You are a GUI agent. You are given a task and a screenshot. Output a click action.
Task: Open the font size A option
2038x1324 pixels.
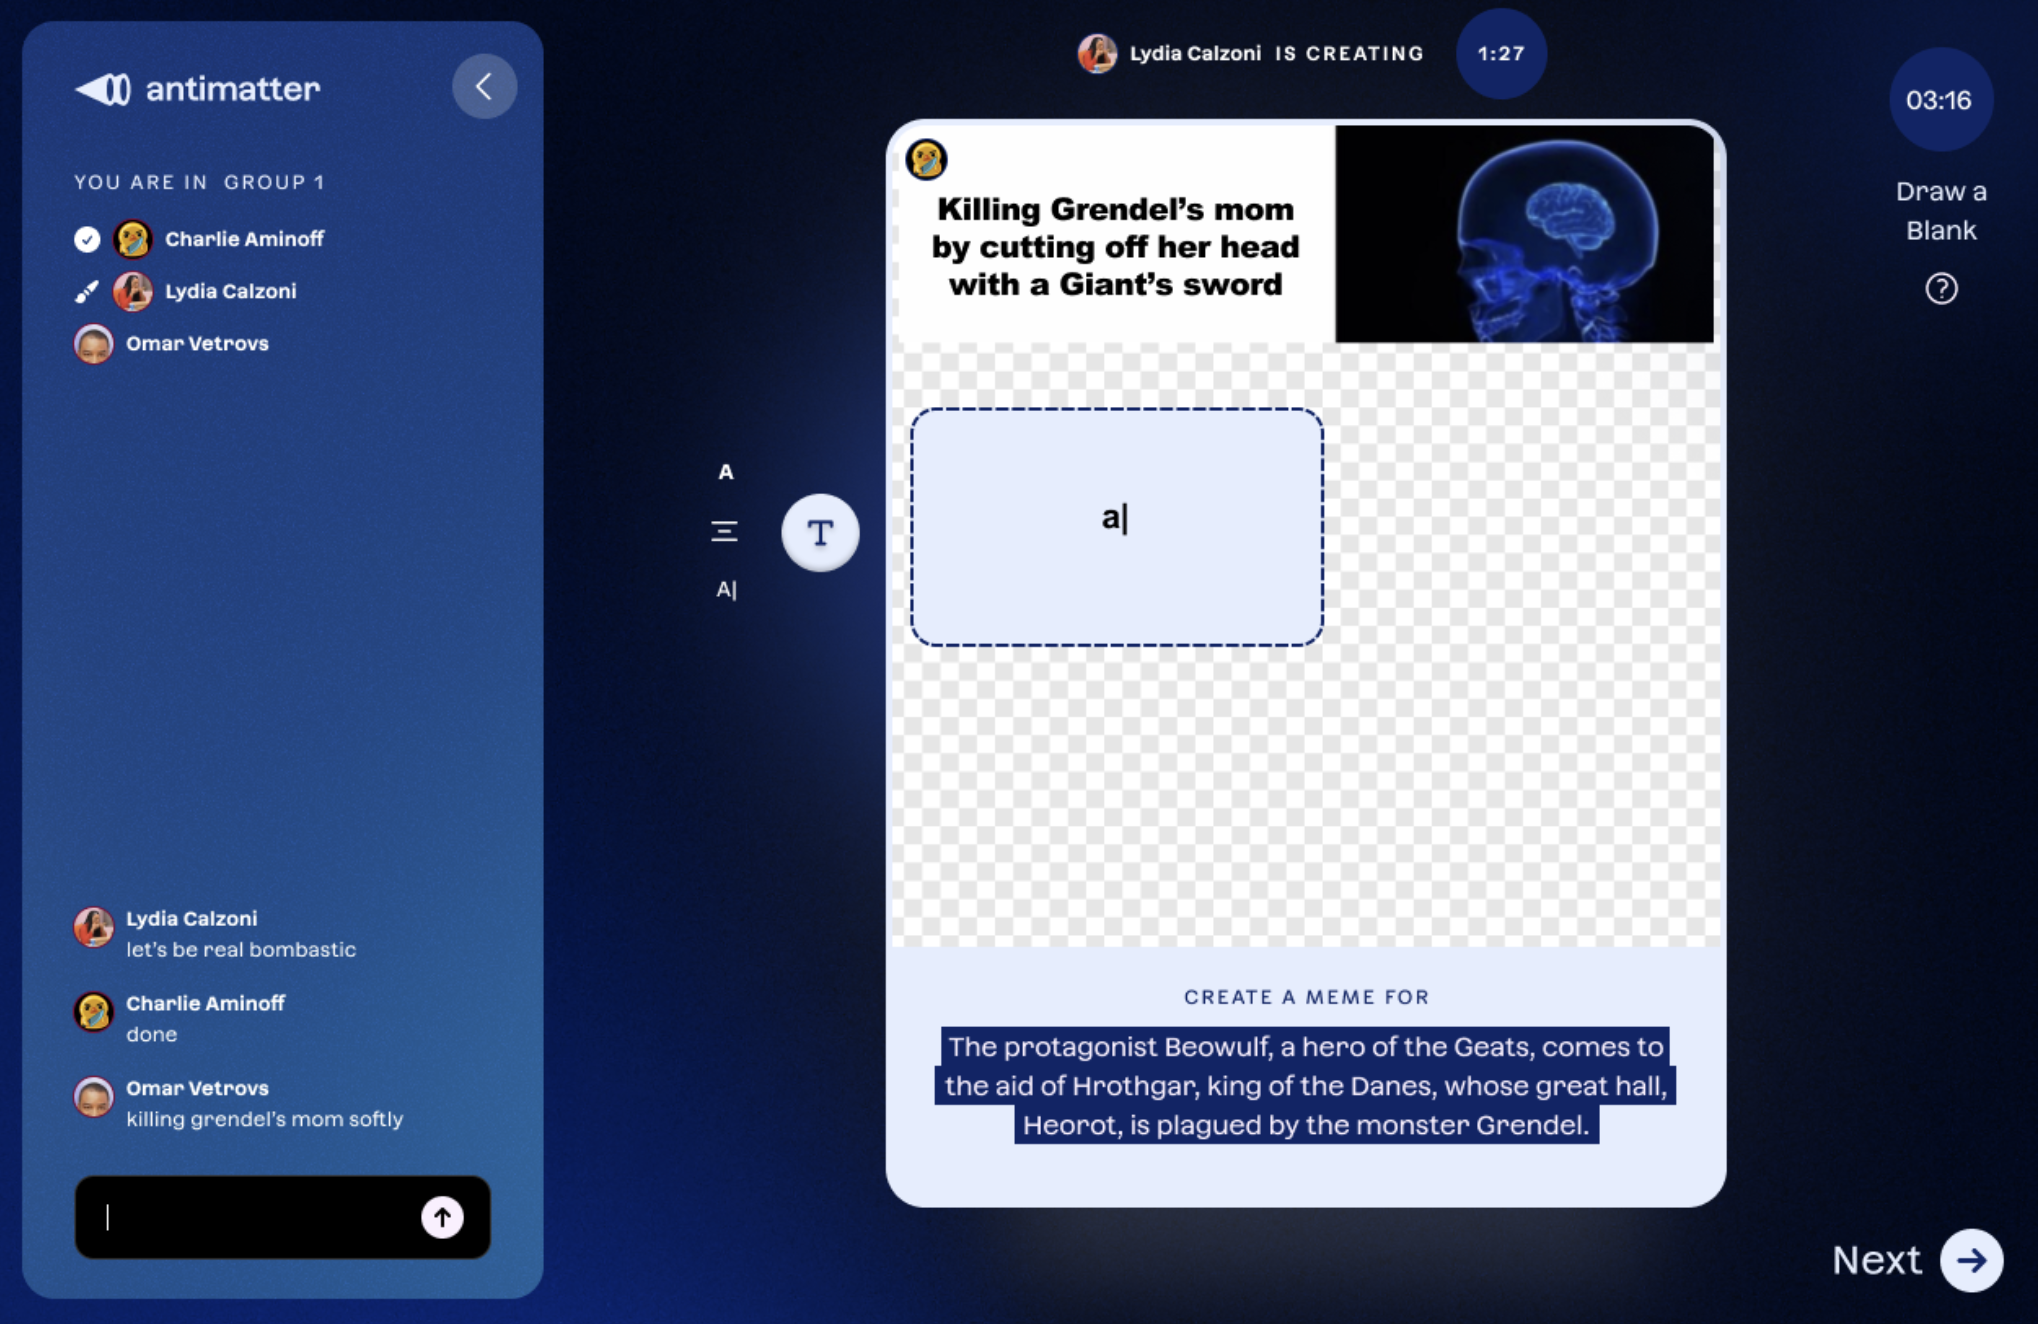(x=726, y=472)
